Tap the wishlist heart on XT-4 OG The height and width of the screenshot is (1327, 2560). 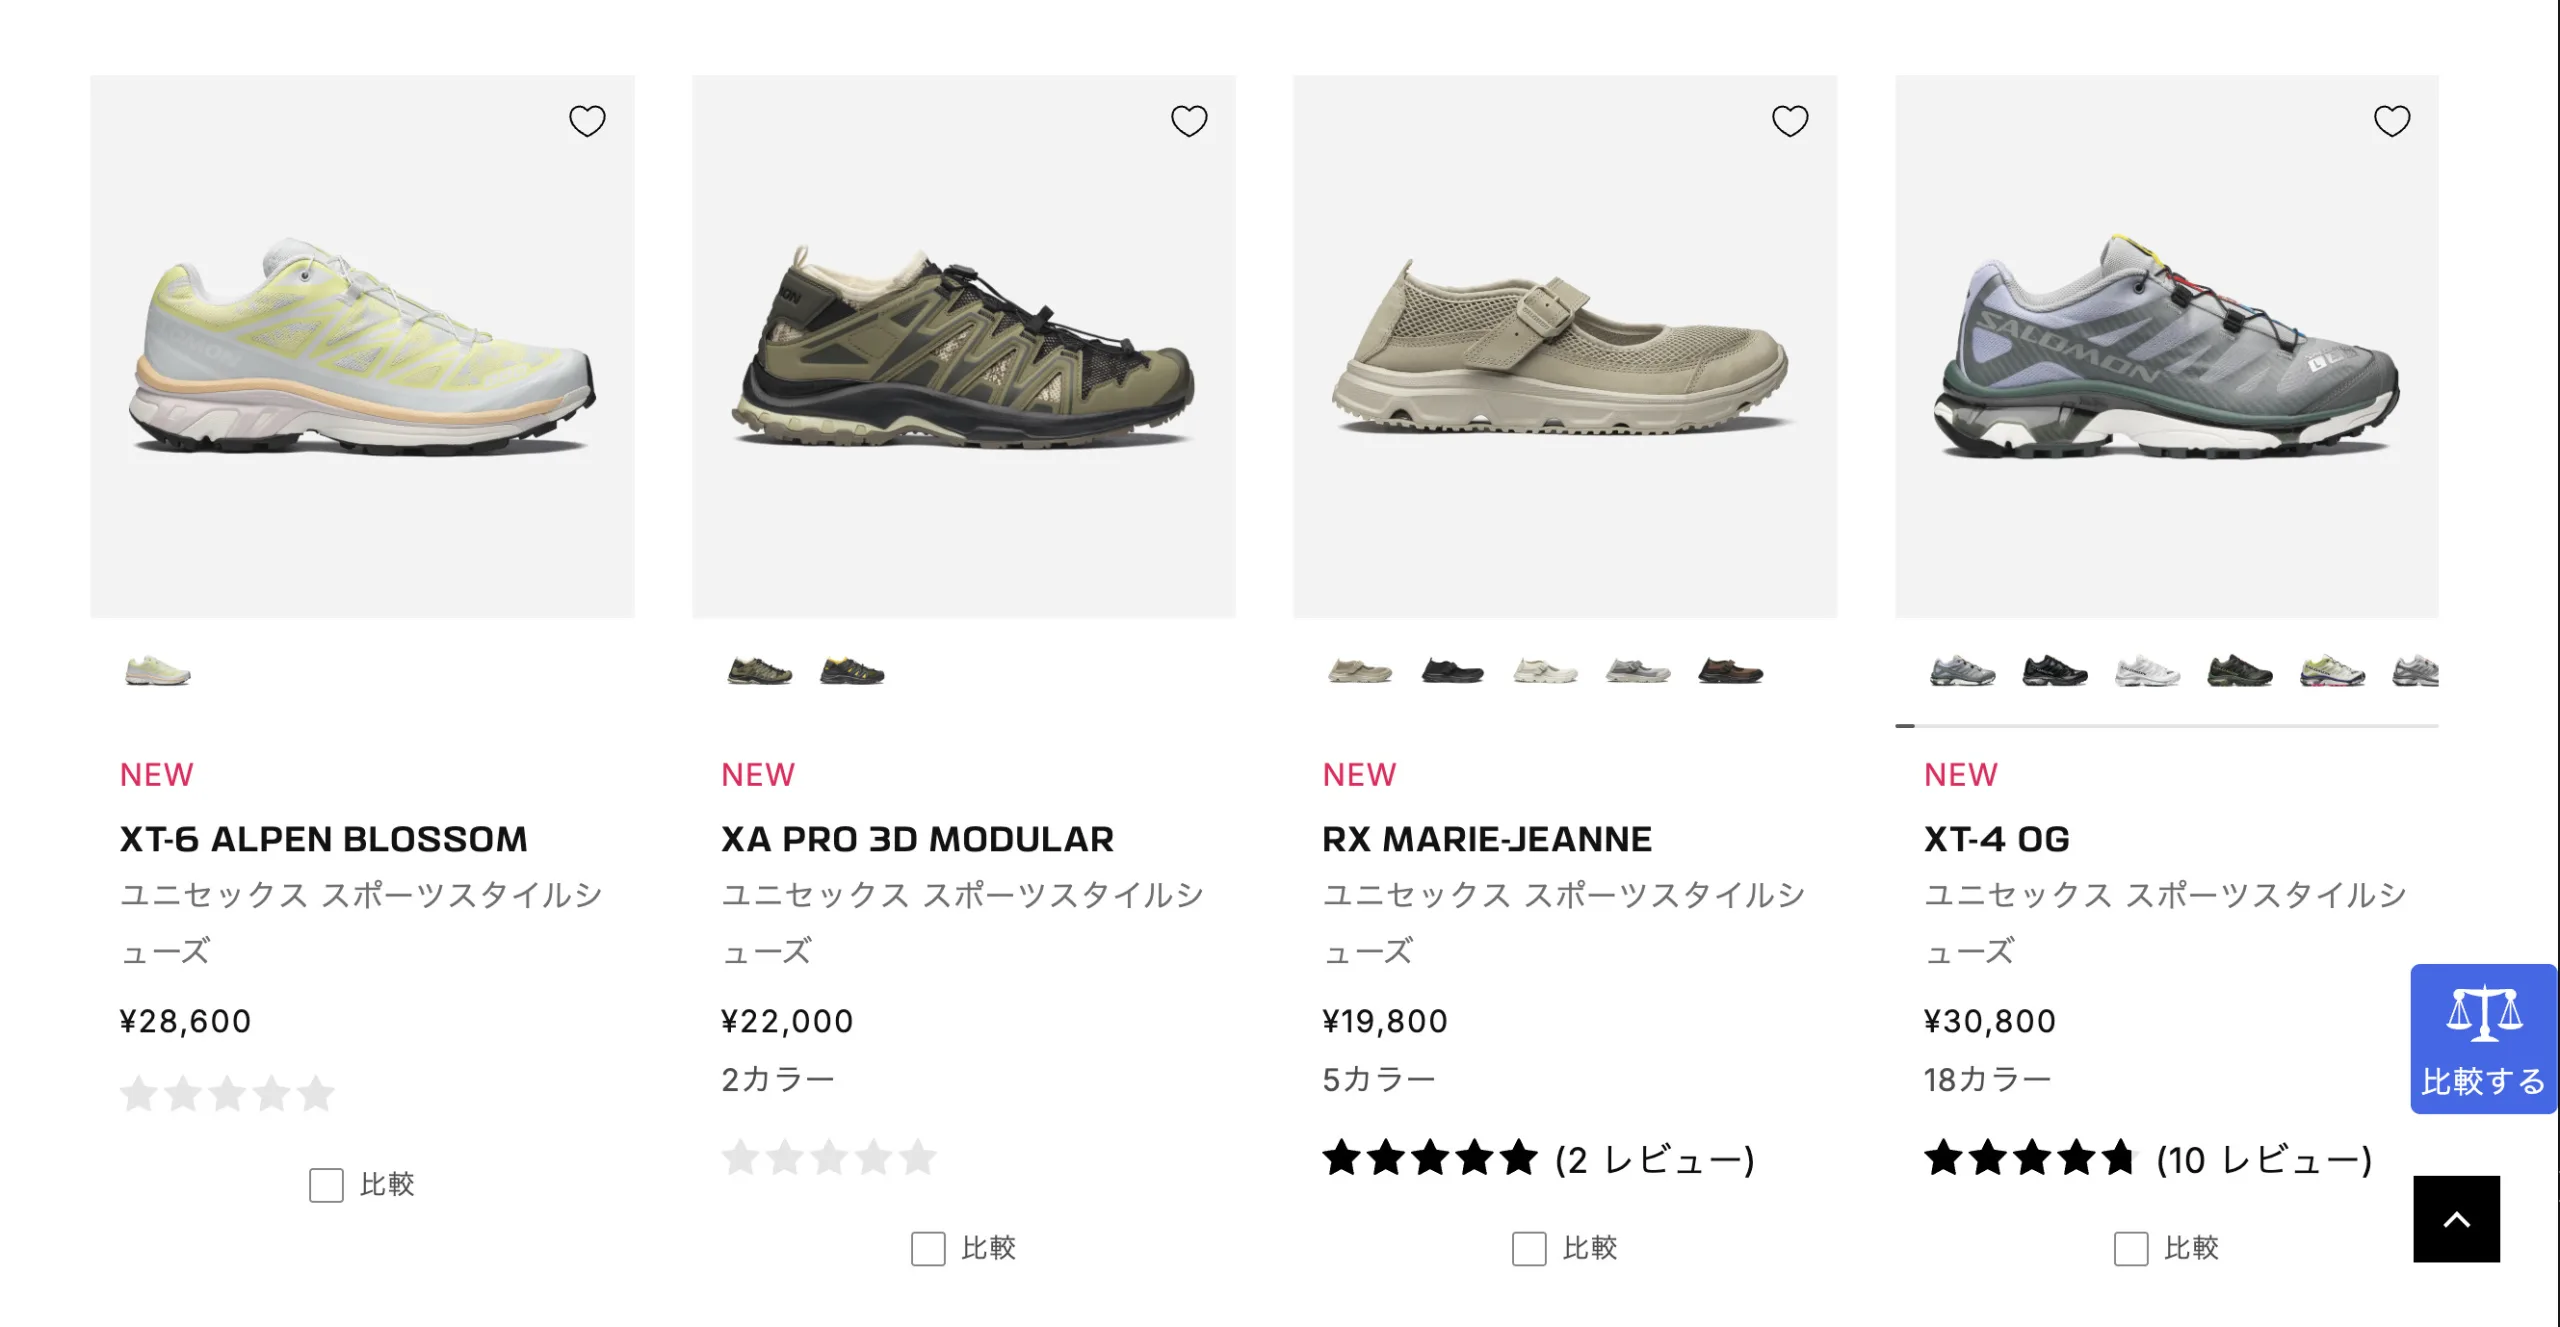tap(2392, 121)
